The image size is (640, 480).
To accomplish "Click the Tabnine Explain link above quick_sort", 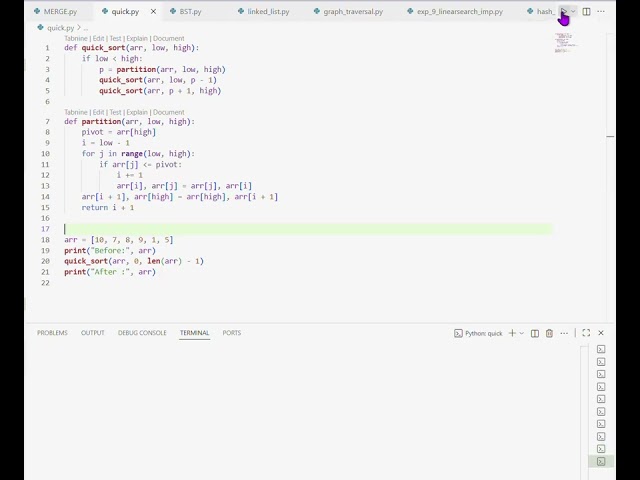I will click(x=138, y=38).
